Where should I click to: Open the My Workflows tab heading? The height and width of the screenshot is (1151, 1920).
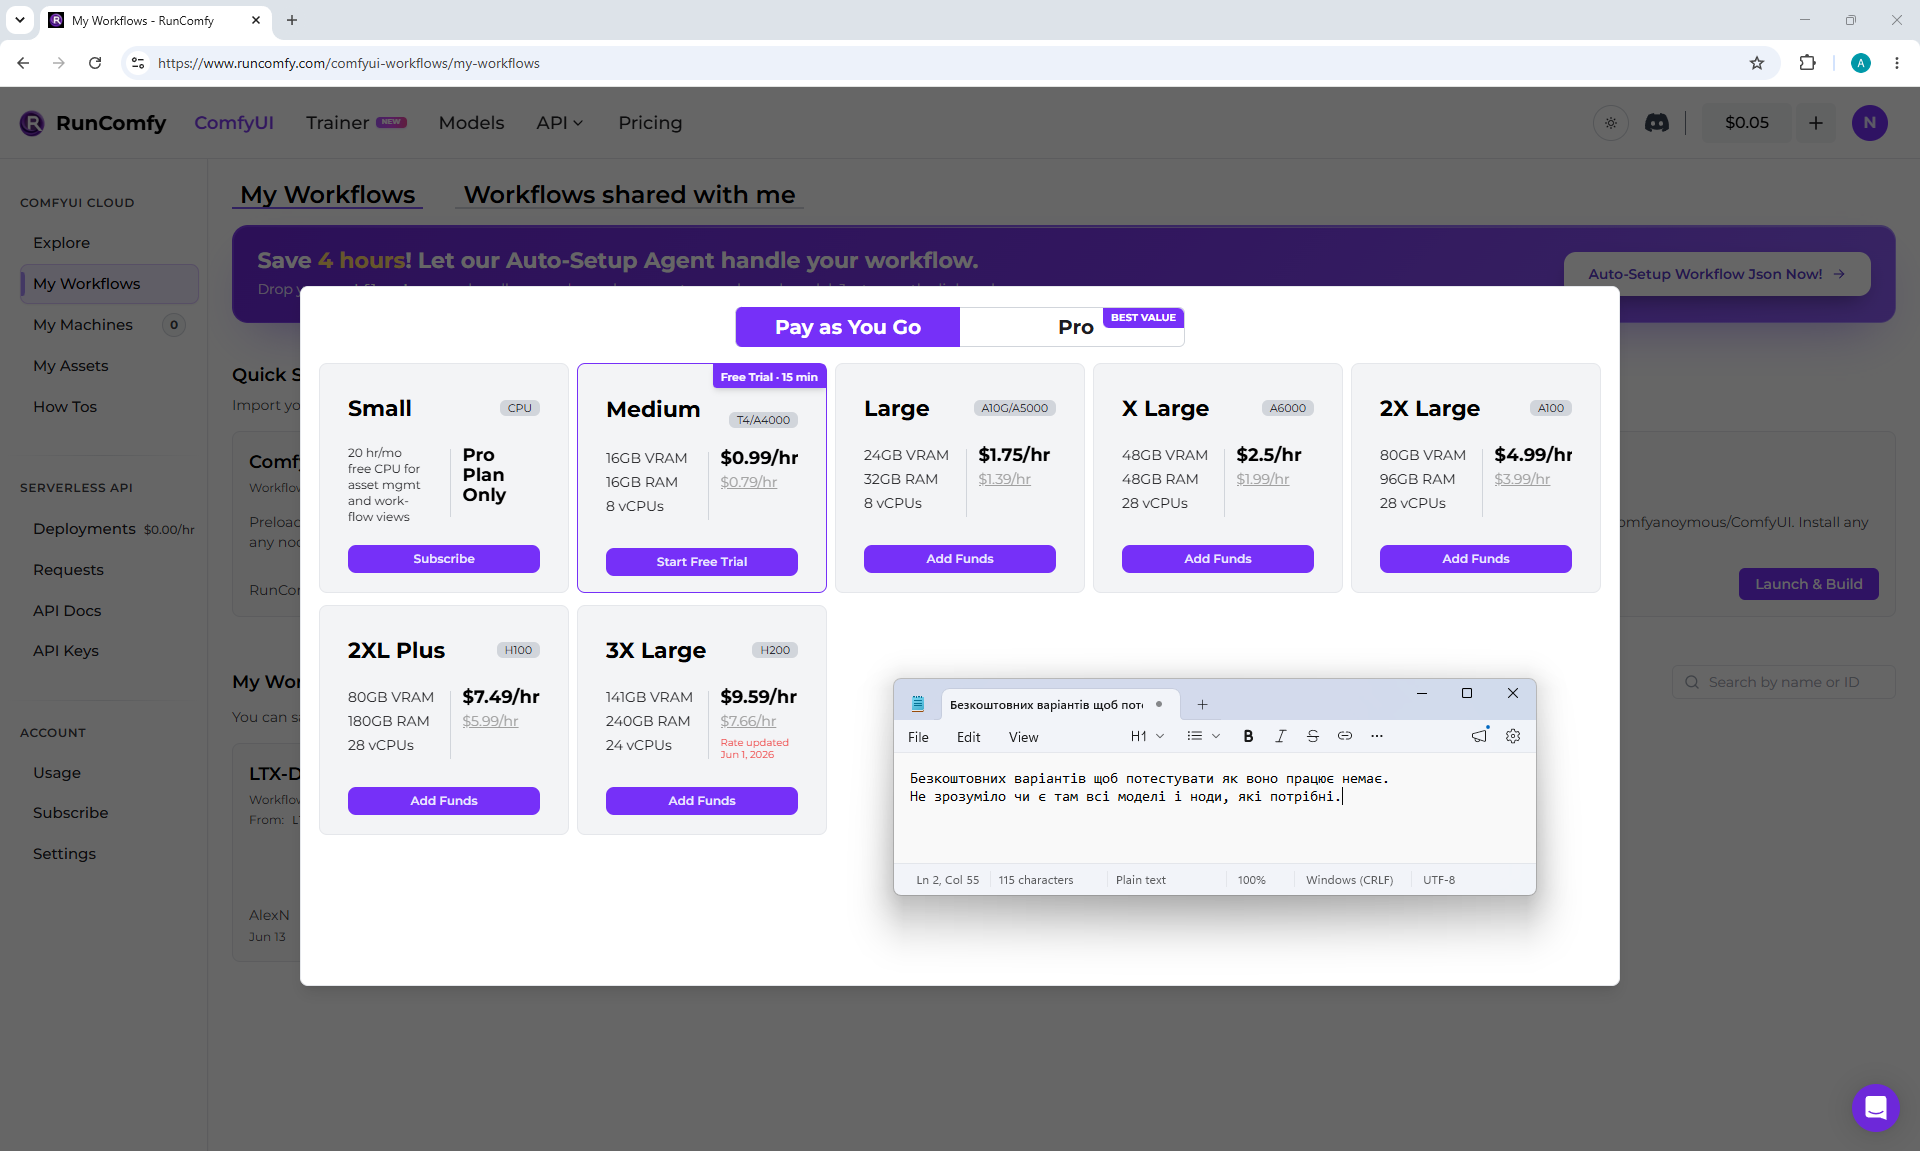point(327,195)
